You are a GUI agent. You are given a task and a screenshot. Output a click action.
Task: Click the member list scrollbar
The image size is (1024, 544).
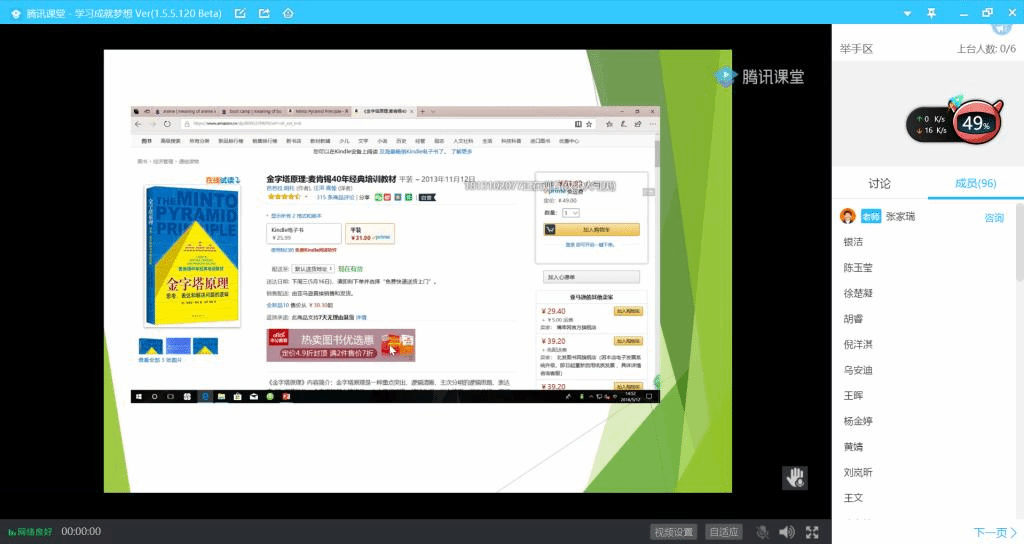pos(1019,300)
